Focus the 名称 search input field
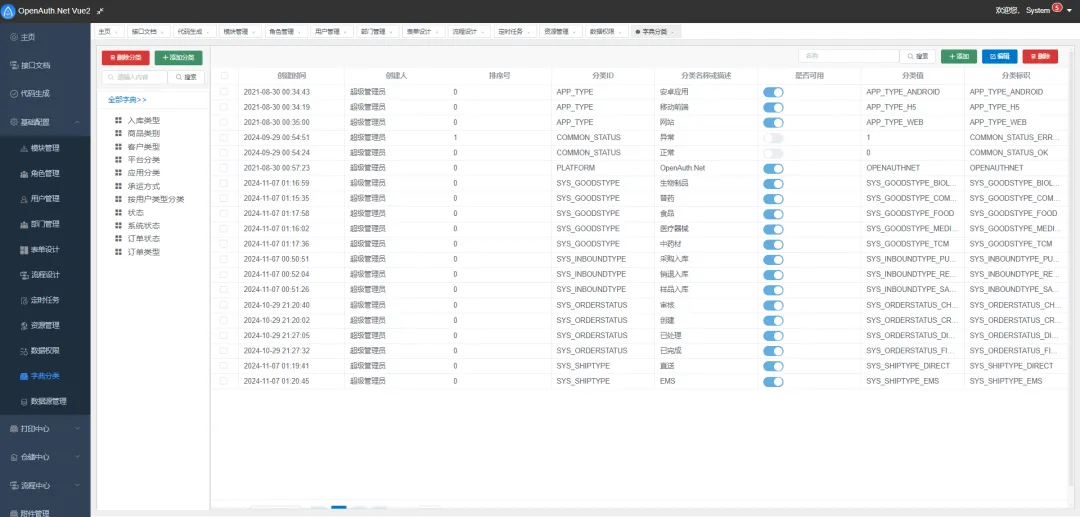The width and height of the screenshot is (1080, 517). 849,56
